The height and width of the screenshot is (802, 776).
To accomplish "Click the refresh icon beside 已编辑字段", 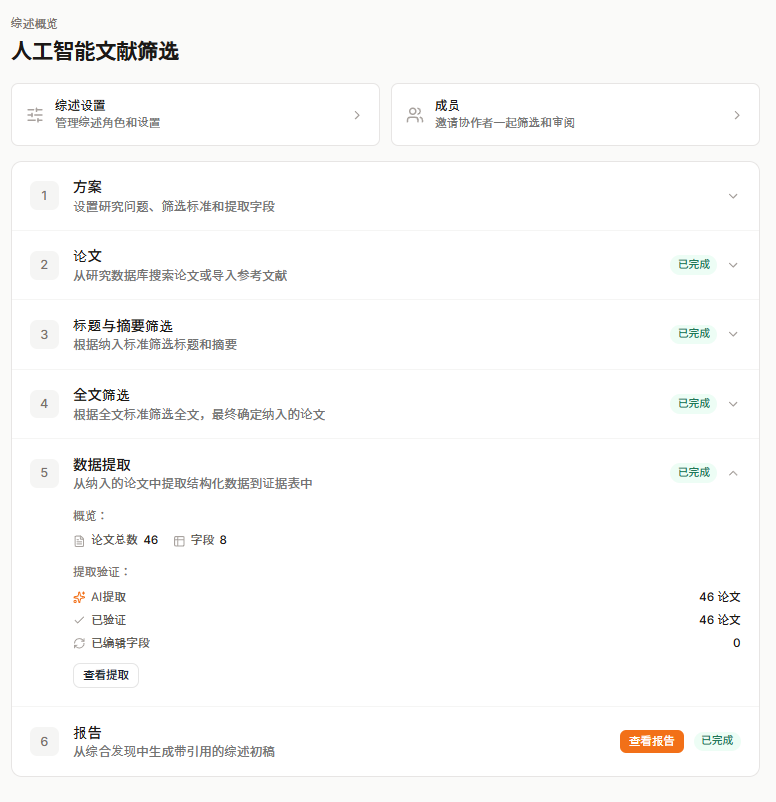I will coord(79,643).
